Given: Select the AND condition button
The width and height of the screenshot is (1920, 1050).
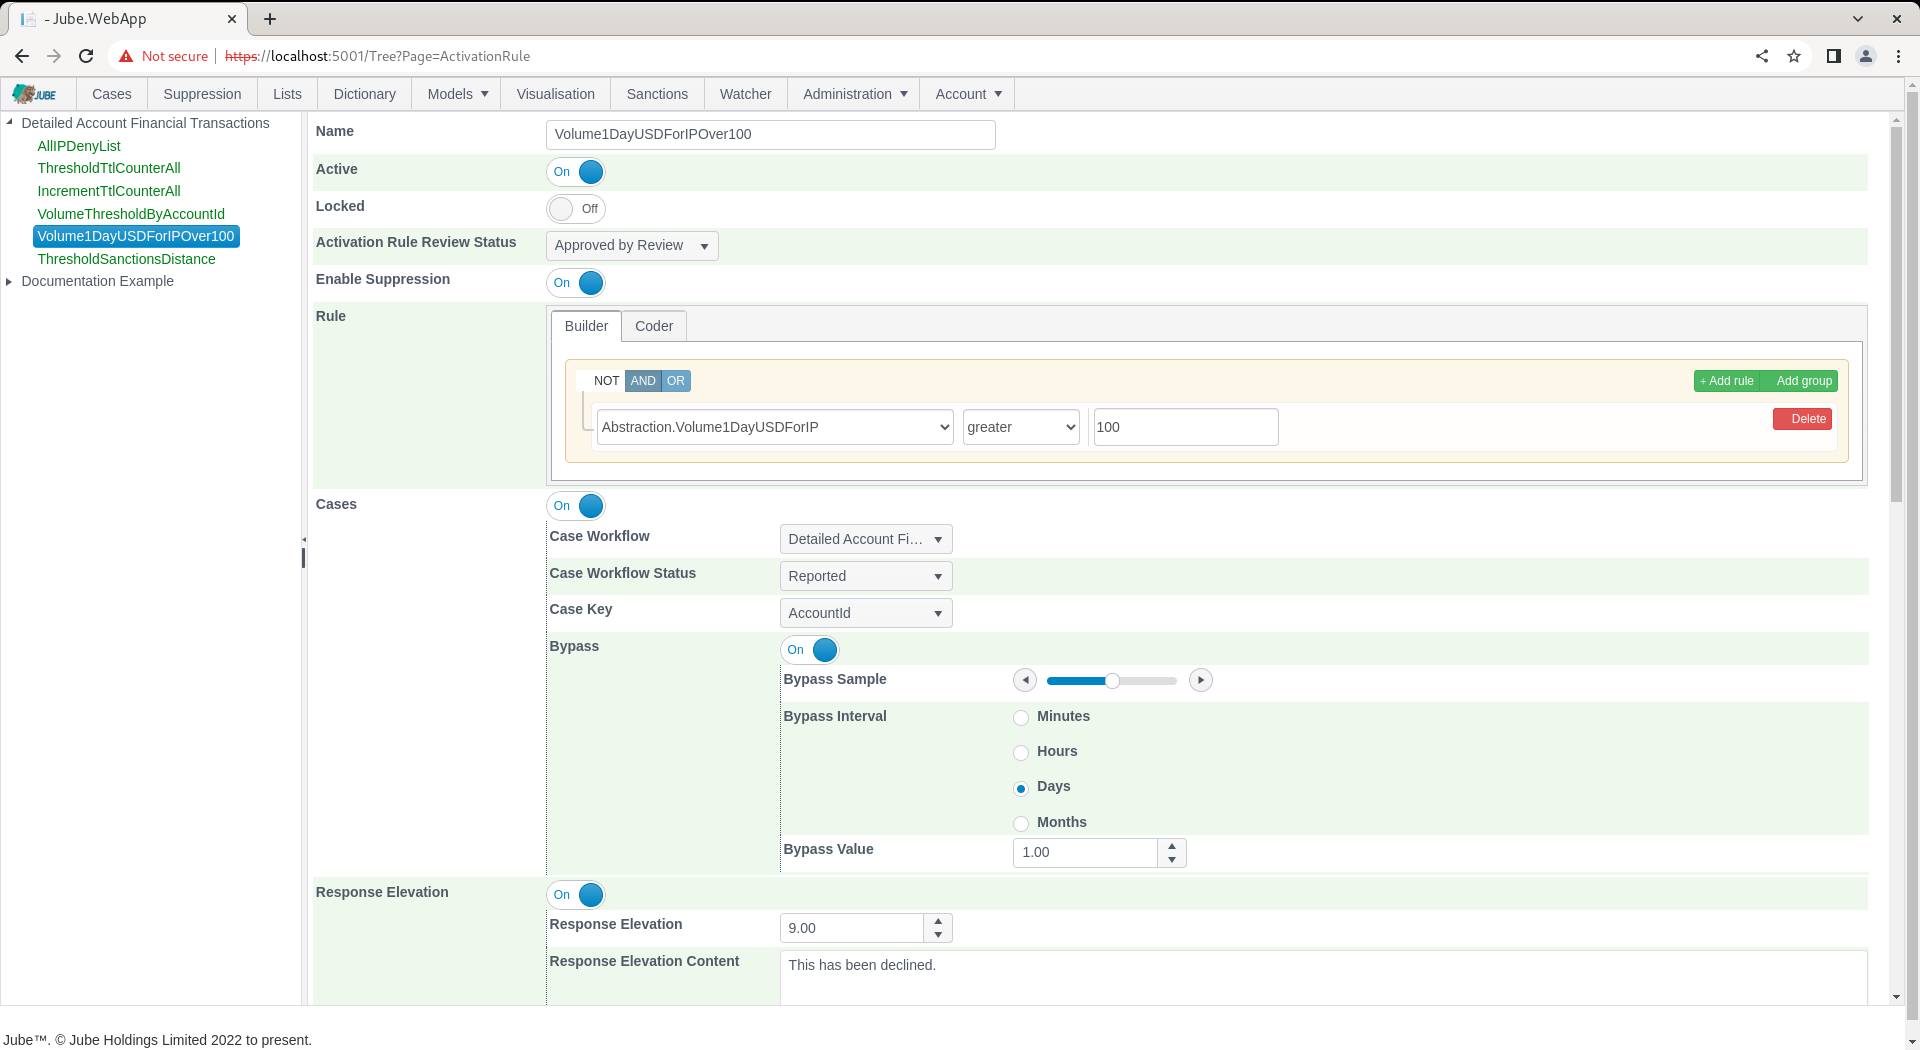Looking at the screenshot, I should point(643,381).
